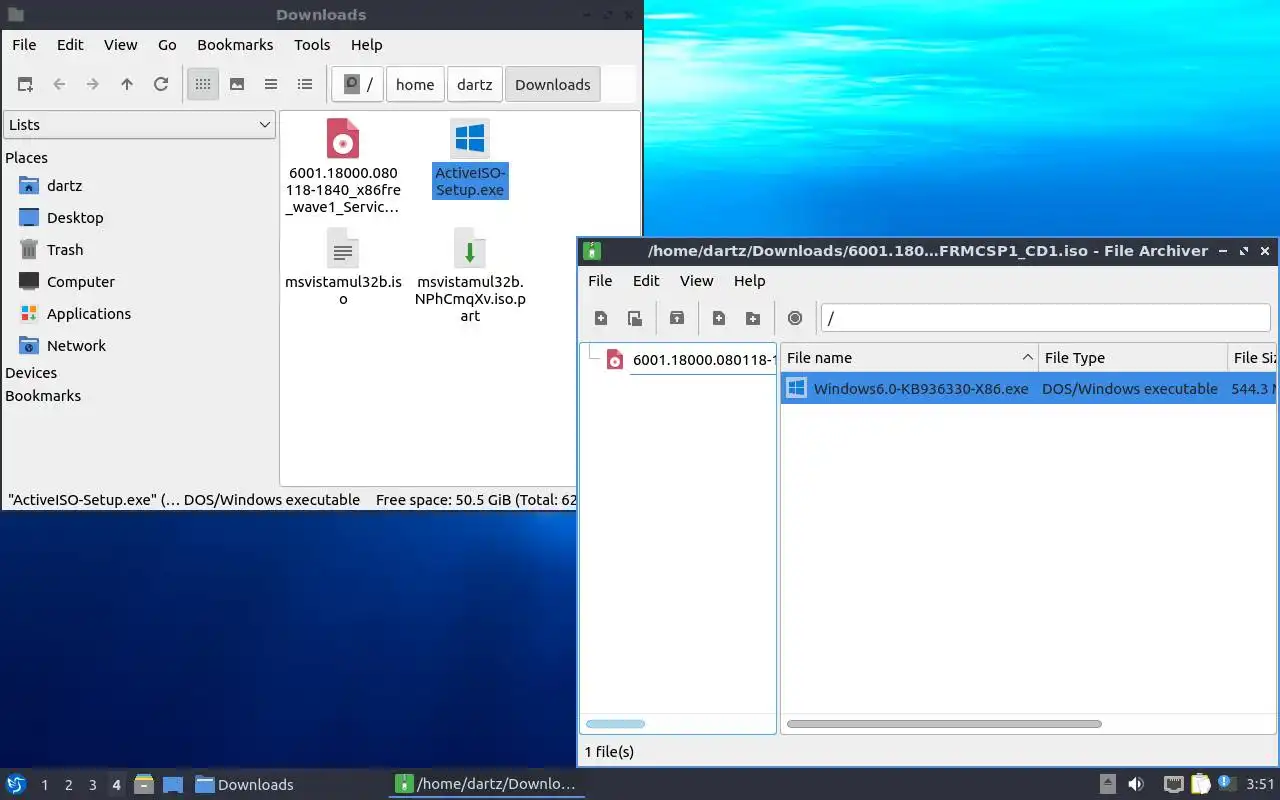Click Open Archive icon in File Archiver
1280x800 pixels.
coord(635,318)
